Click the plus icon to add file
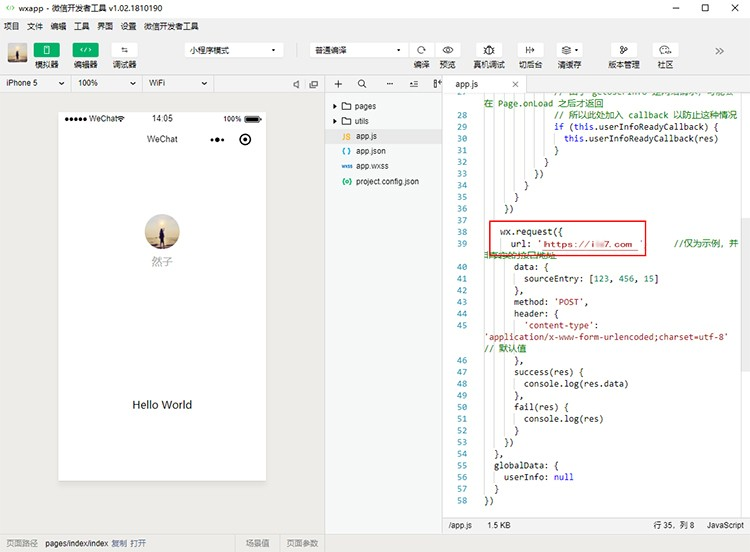750x552 pixels. pyautogui.click(x=338, y=84)
